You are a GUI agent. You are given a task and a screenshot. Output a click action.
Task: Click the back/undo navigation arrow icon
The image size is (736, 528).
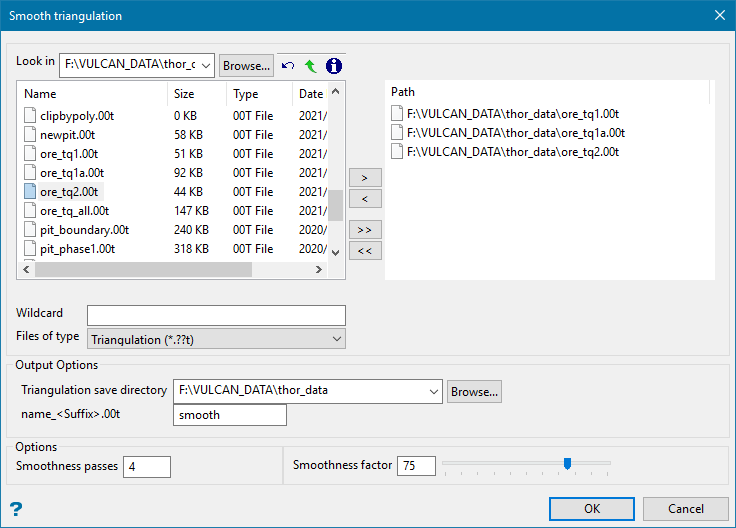click(x=288, y=66)
